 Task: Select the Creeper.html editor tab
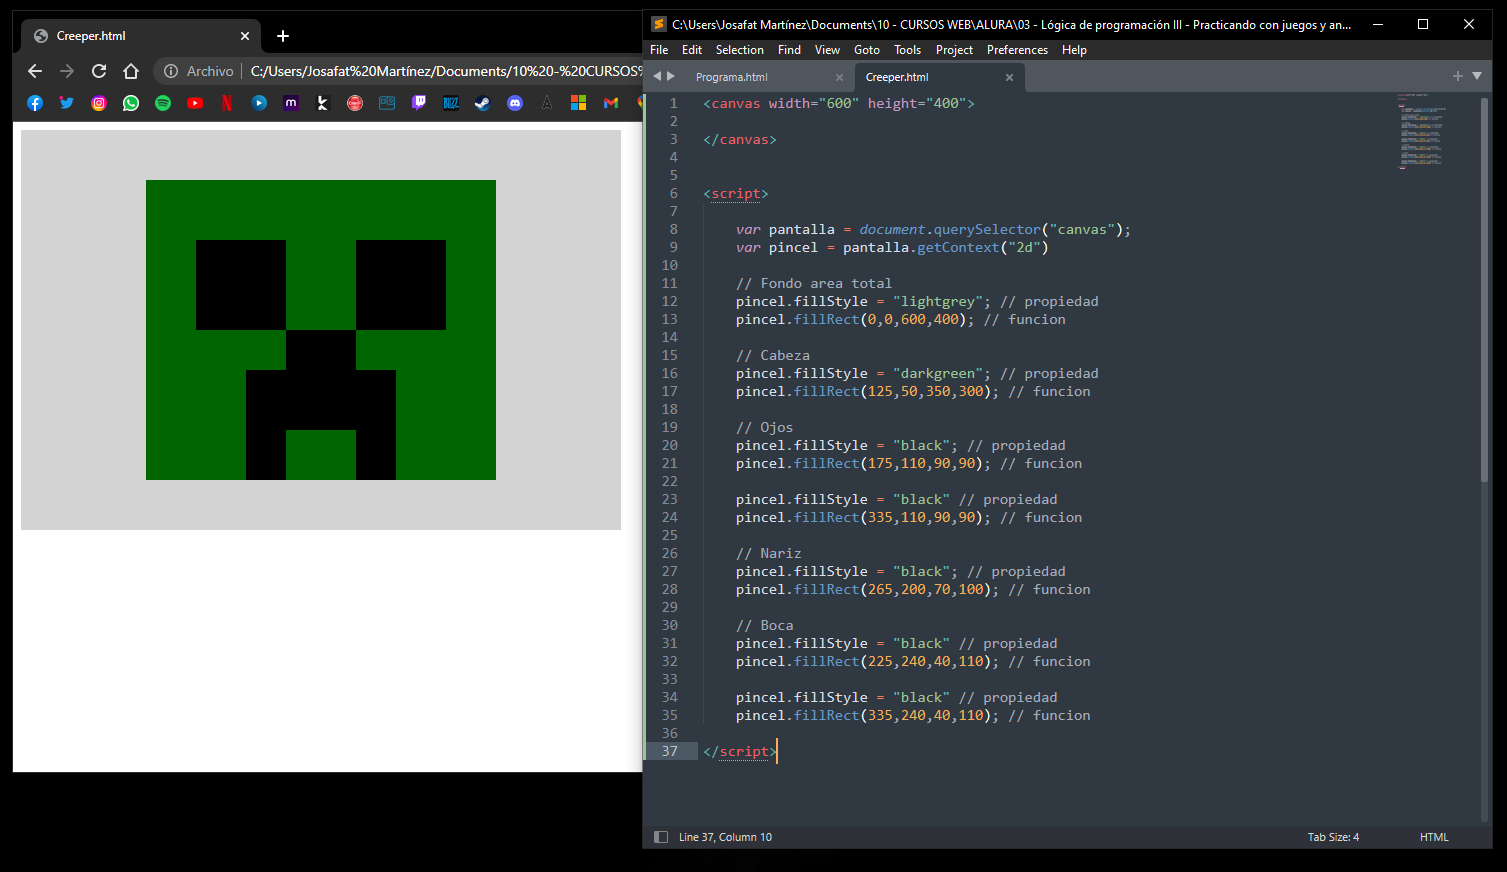(x=897, y=77)
